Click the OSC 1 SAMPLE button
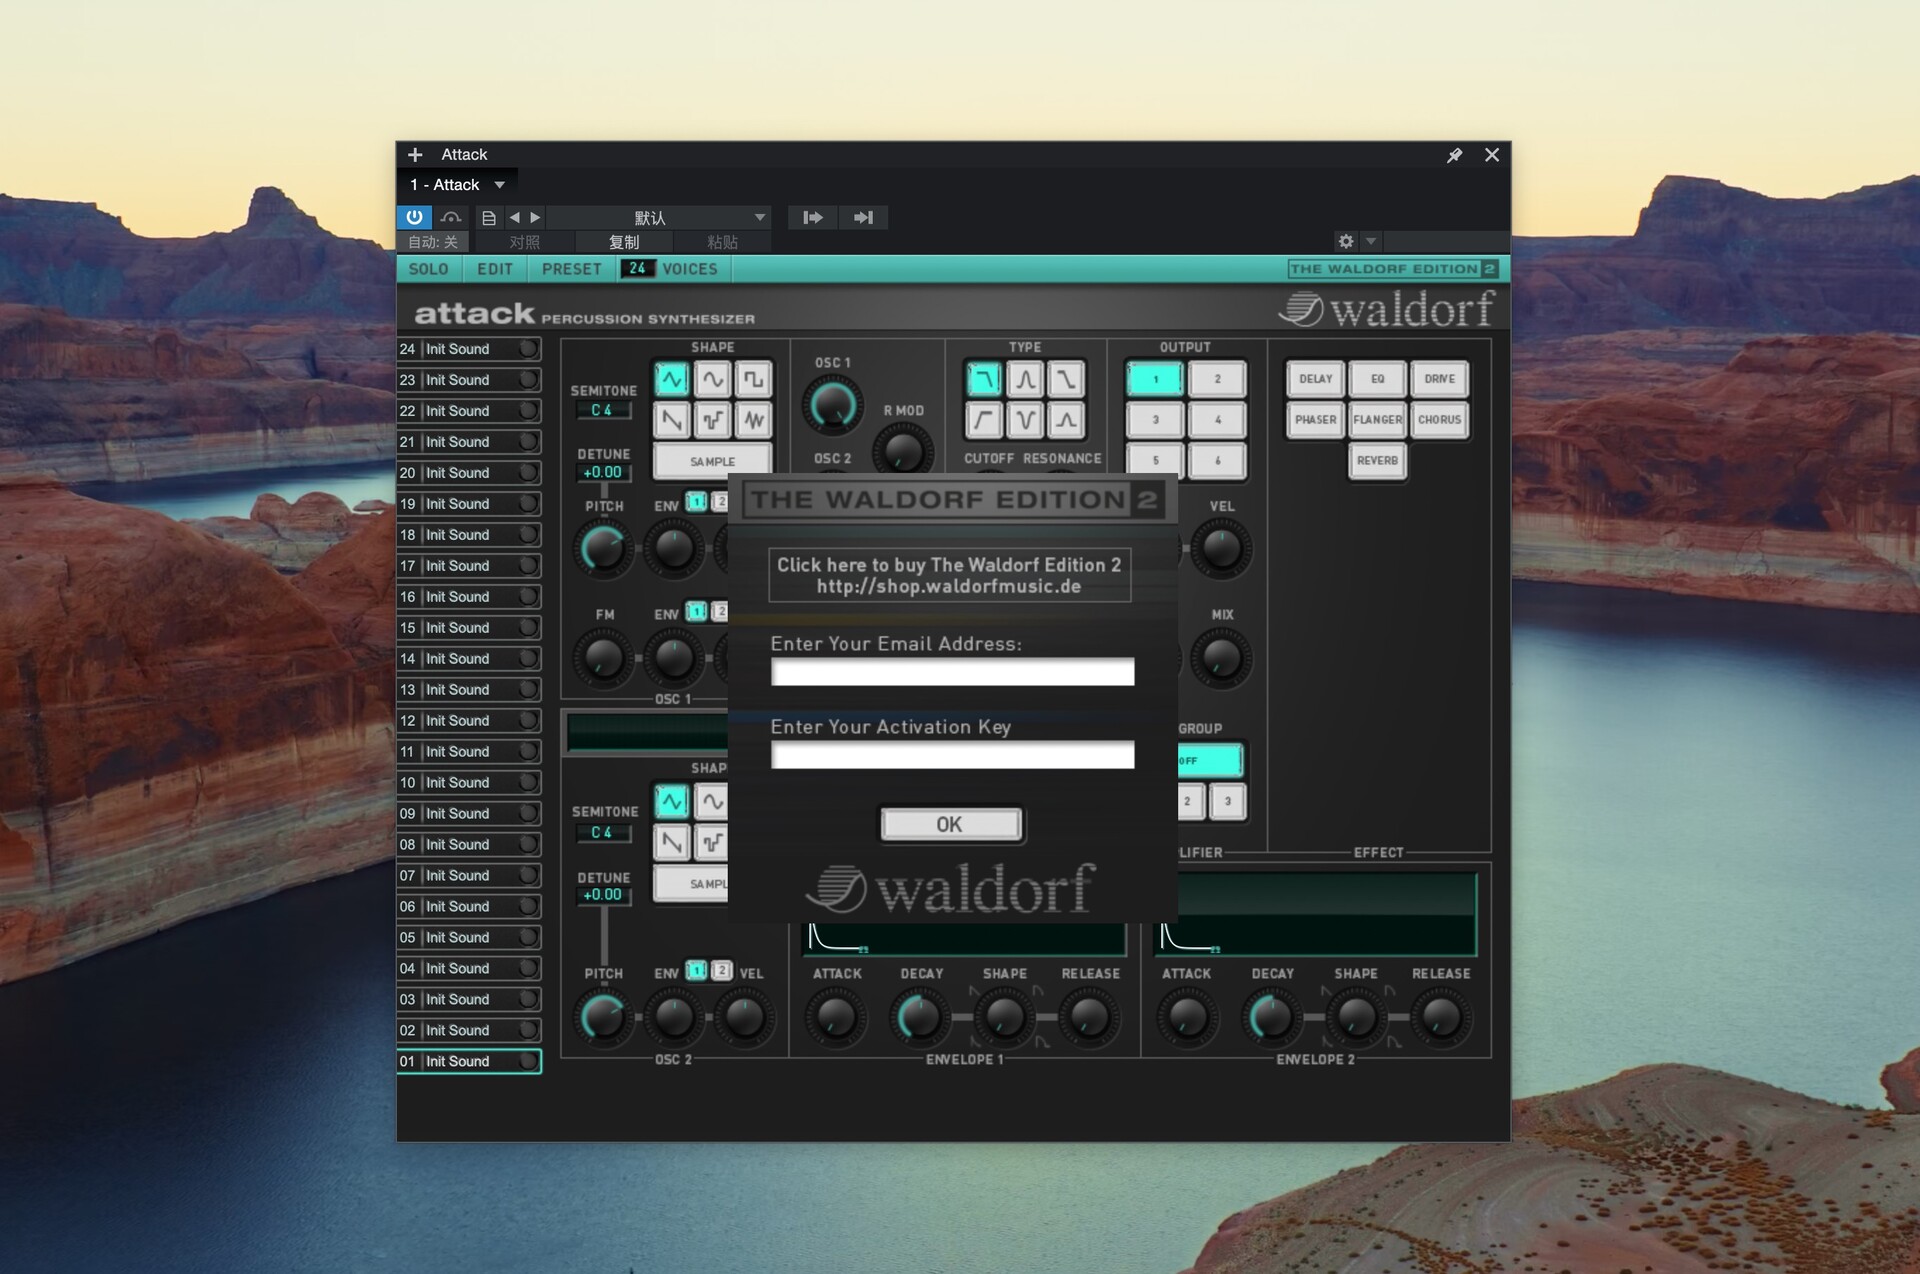 (x=712, y=462)
